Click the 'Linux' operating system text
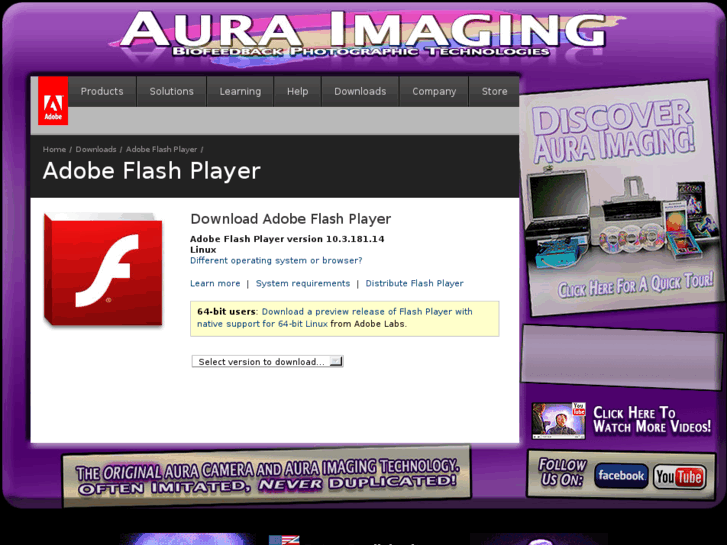 [x=203, y=250]
